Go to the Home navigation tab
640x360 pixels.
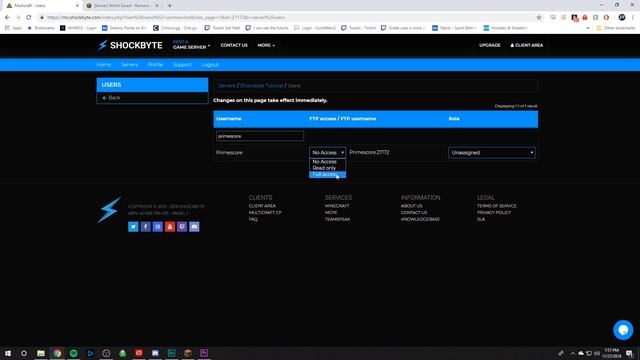tap(104, 64)
